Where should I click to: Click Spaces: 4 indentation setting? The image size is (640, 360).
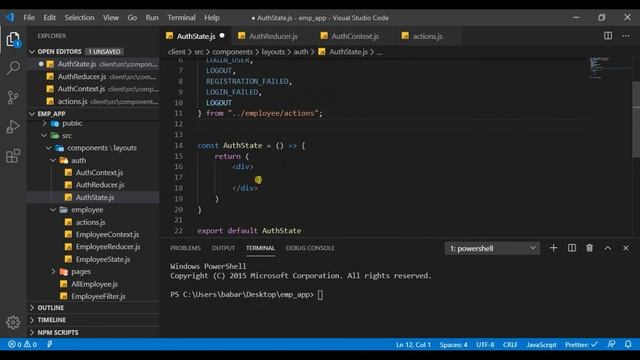[x=453, y=344]
